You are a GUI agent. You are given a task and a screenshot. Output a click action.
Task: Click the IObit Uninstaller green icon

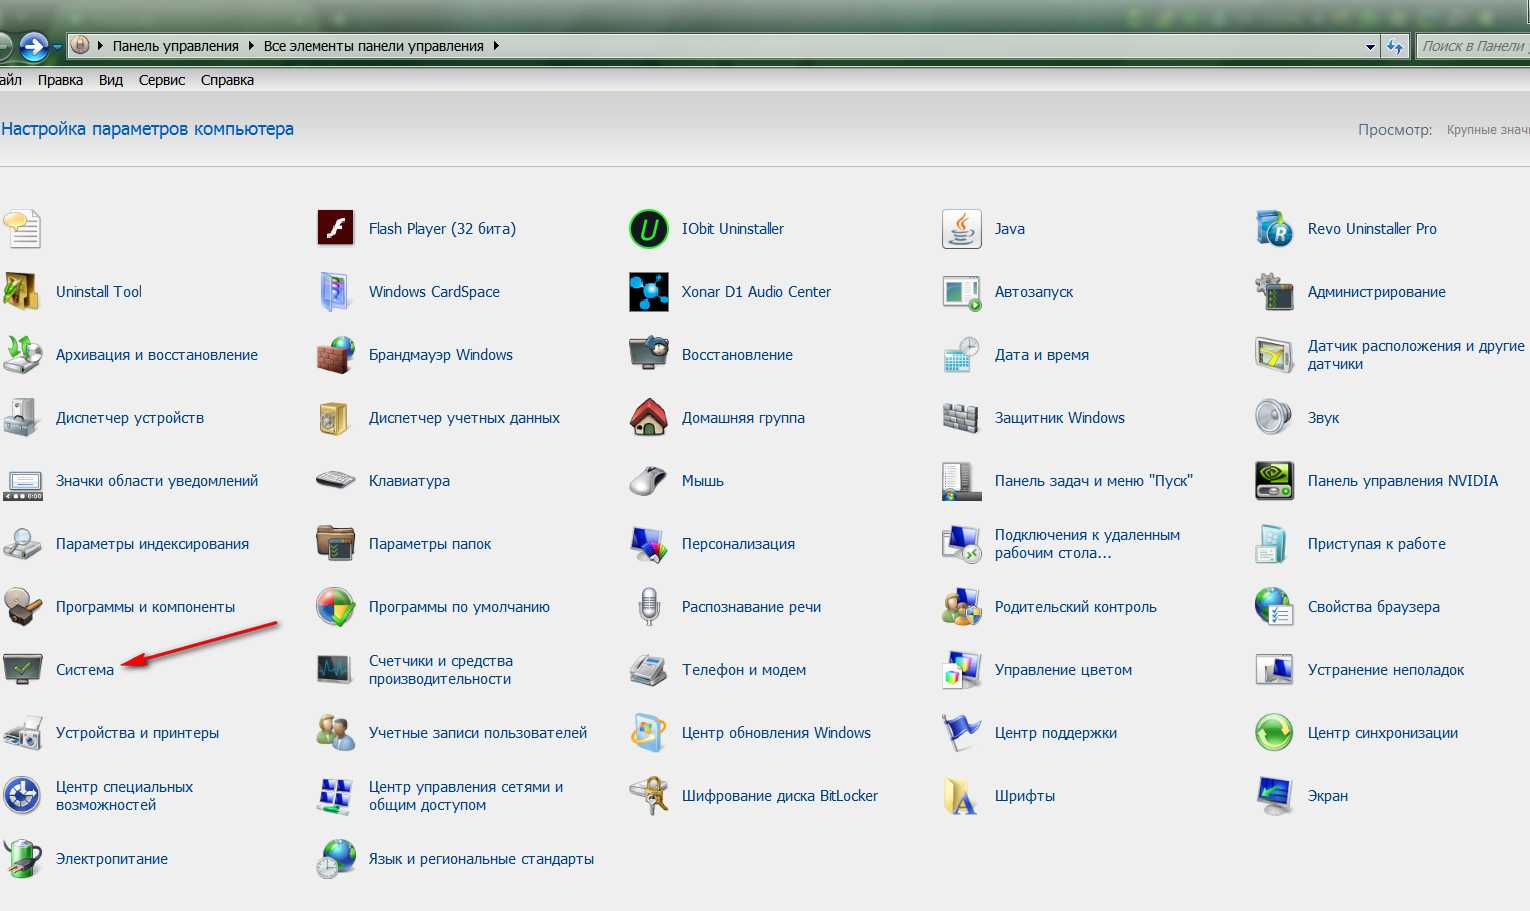[649, 229]
